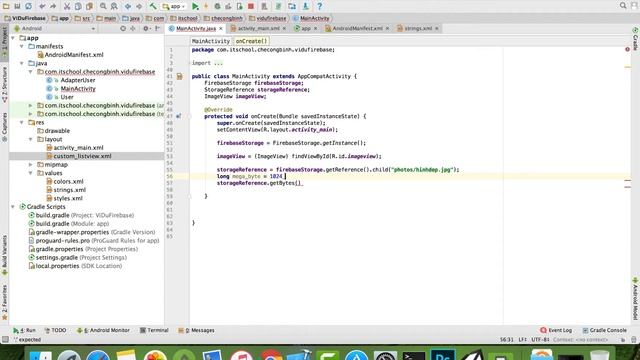This screenshot has height=360, width=640.
Task: Open the Android view selector dropdown
Action: (55, 29)
